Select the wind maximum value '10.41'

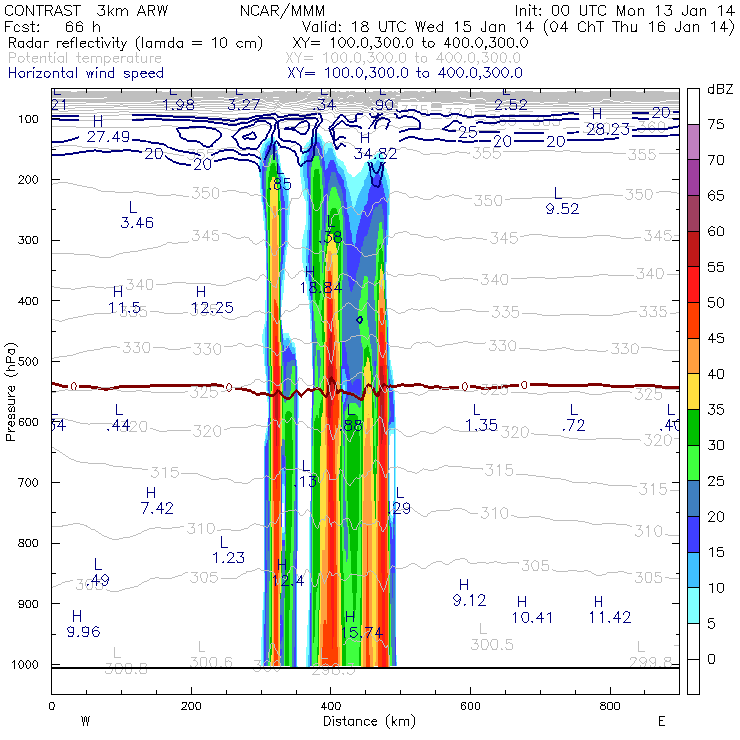pyautogui.click(x=532, y=617)
